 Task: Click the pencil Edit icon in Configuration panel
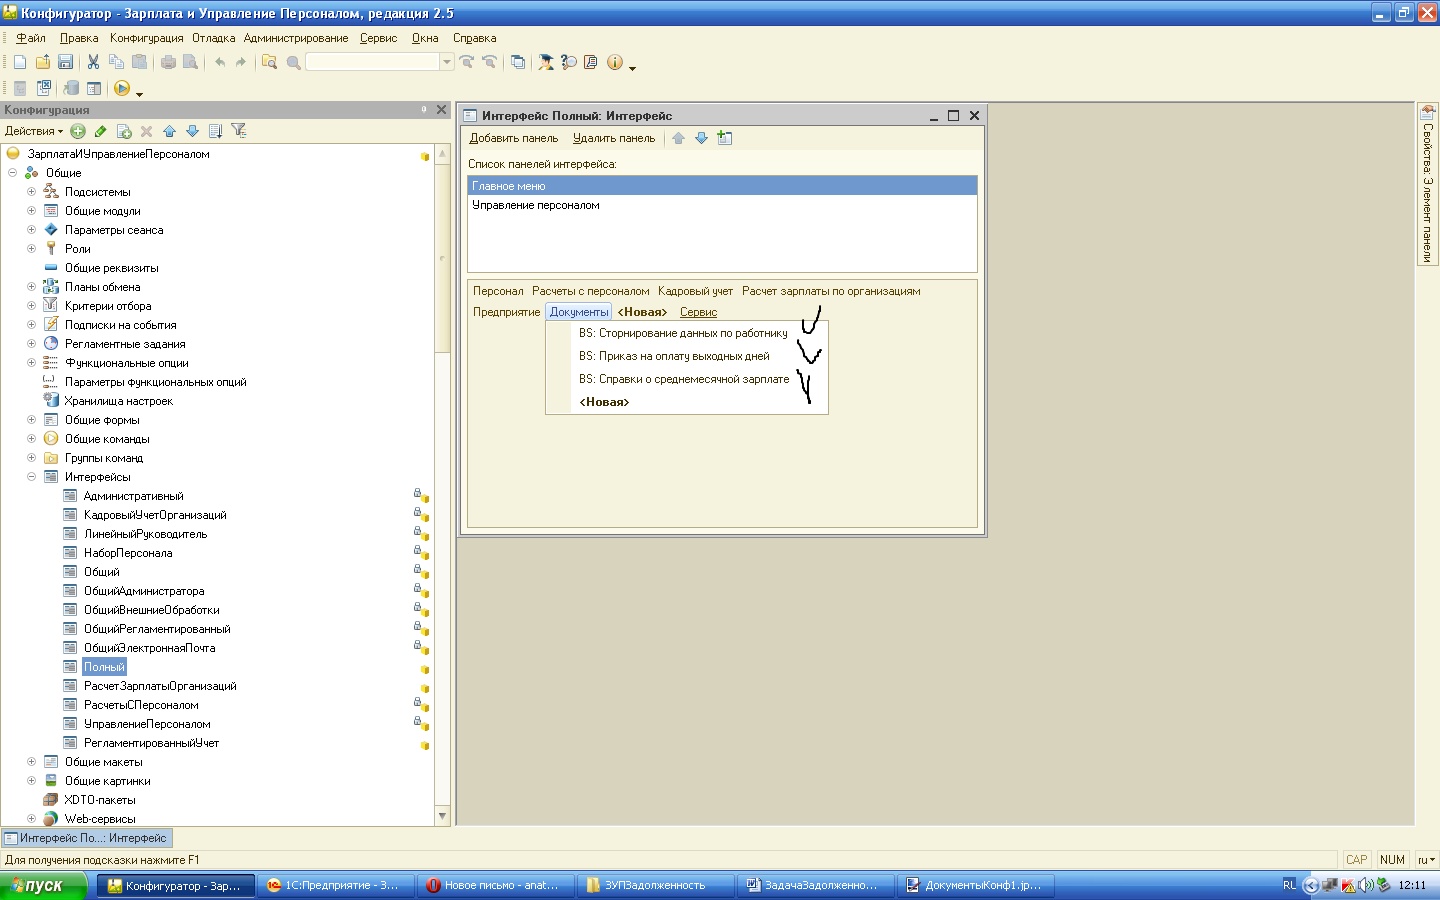tap(101, 131)
